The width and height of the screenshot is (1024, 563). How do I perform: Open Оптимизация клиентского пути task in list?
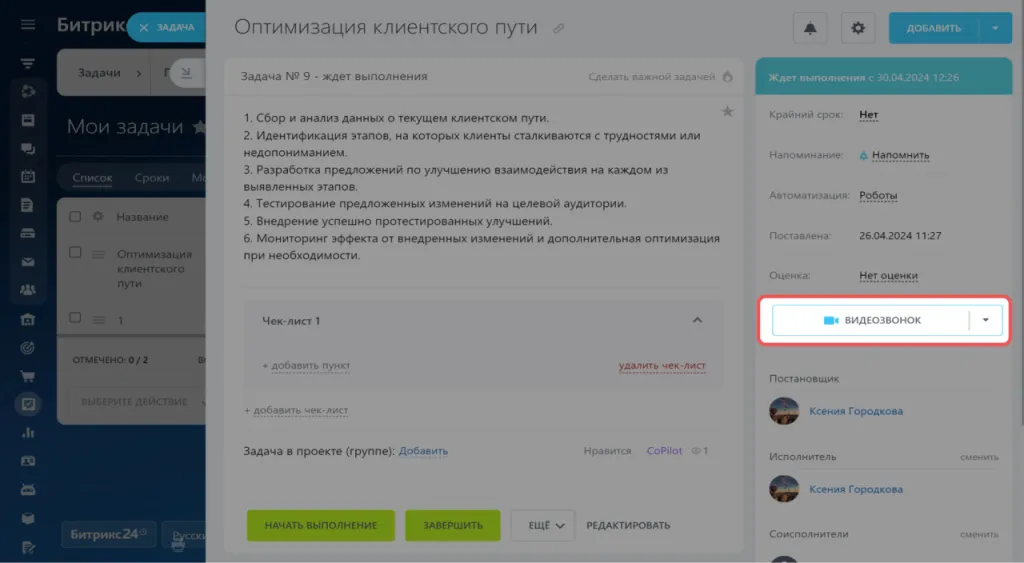click(154, 268)
